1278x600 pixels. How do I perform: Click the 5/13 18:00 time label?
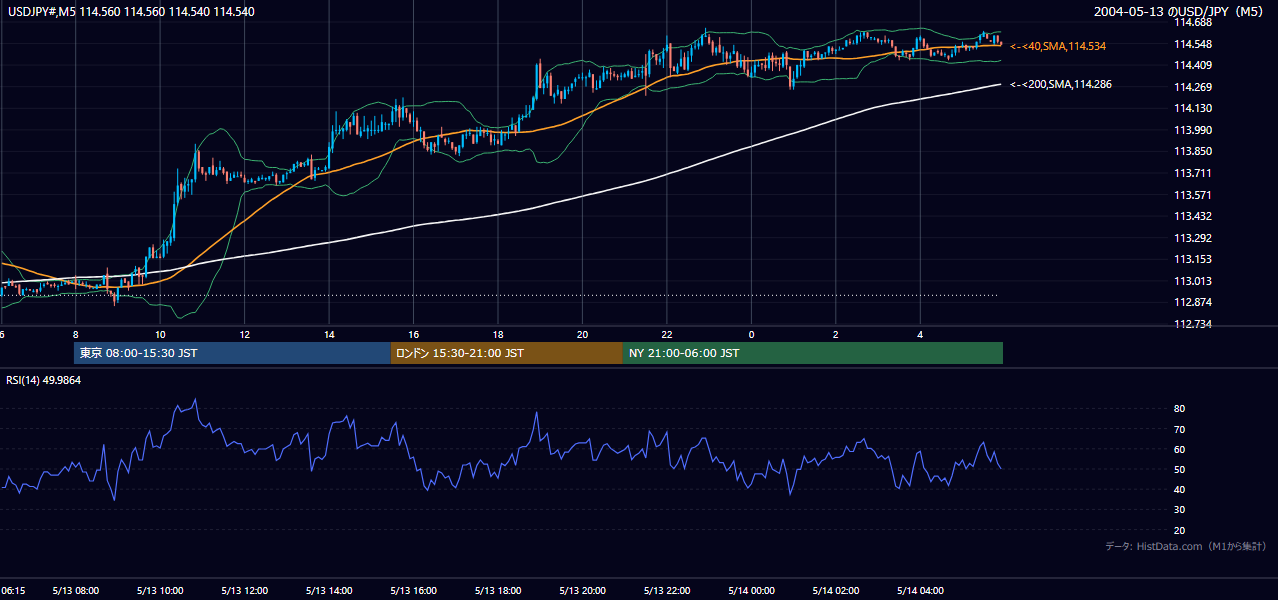click(498, 591)
